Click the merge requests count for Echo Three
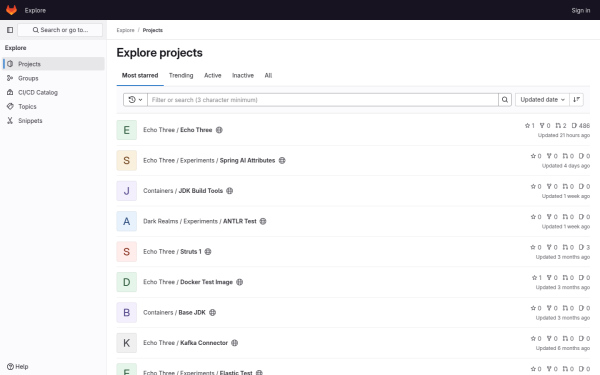 (561, 126)
